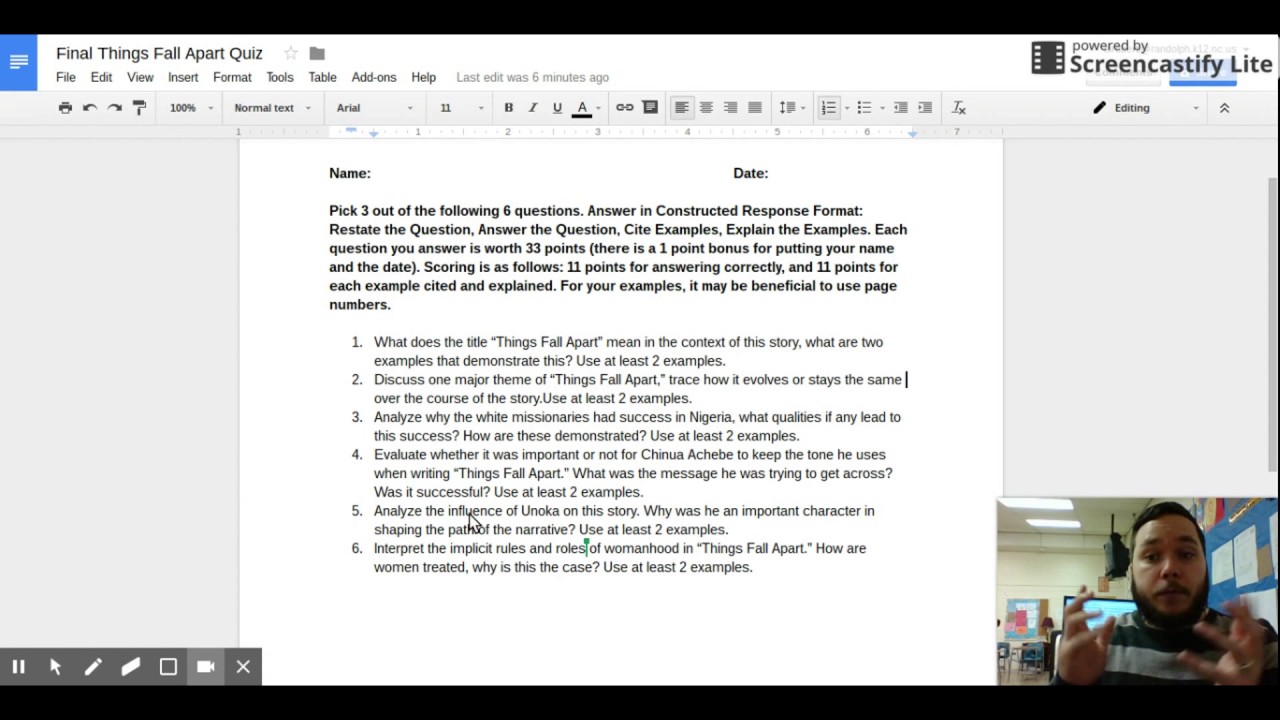
Task: Open the line spacing menu
Action: pos(792,107)
